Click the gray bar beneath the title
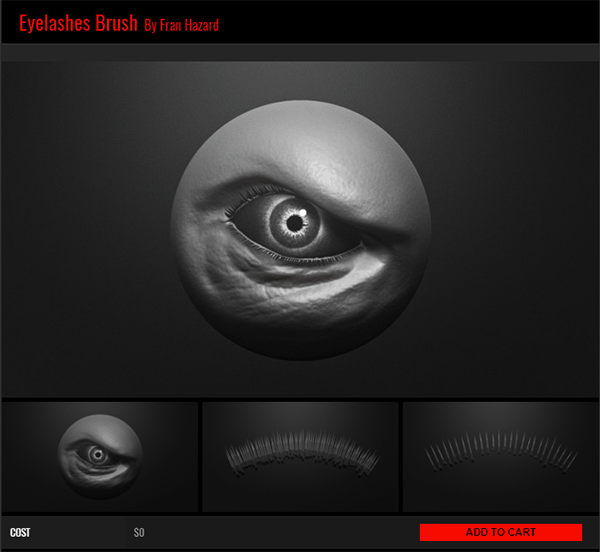This screenshot has height=552, width=600. 300,52
